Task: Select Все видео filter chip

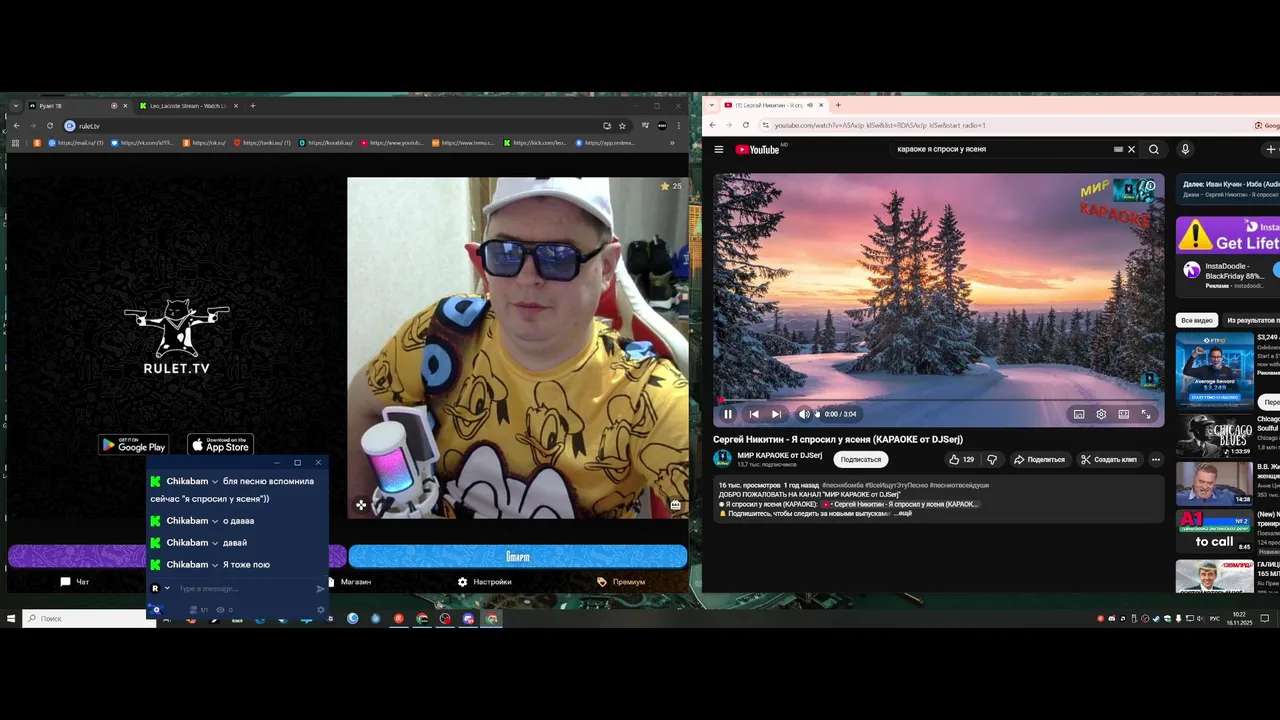Action: (x=1196, y=320)
